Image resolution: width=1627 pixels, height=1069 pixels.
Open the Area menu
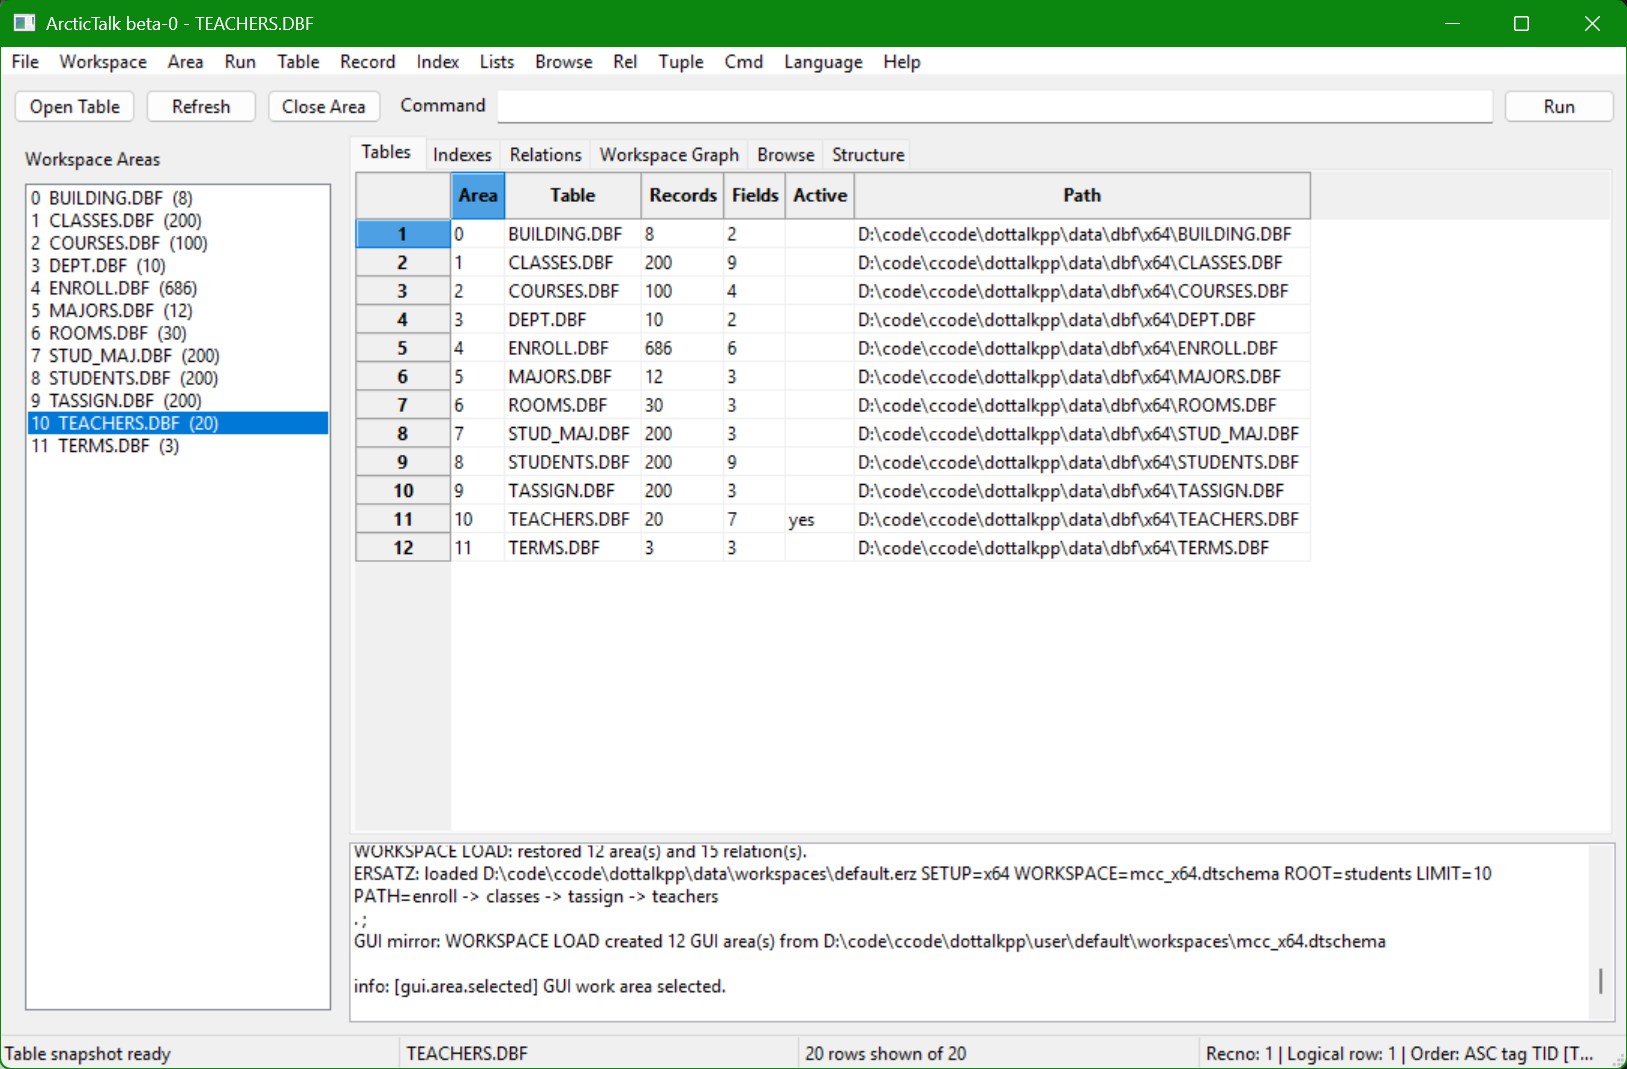click(x=185, y=62)
